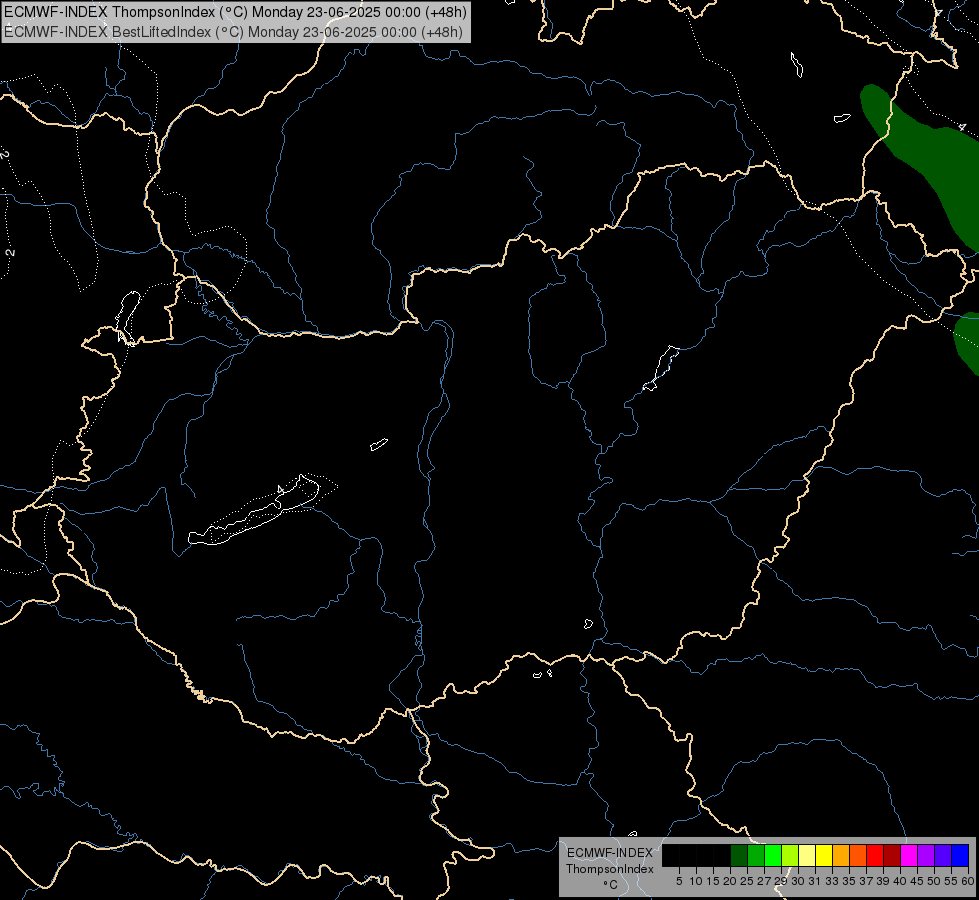Screen dimensions: 979x900
Task: Click the magenta 40–45 legend swatch
Action: click(x=909, y=856)
